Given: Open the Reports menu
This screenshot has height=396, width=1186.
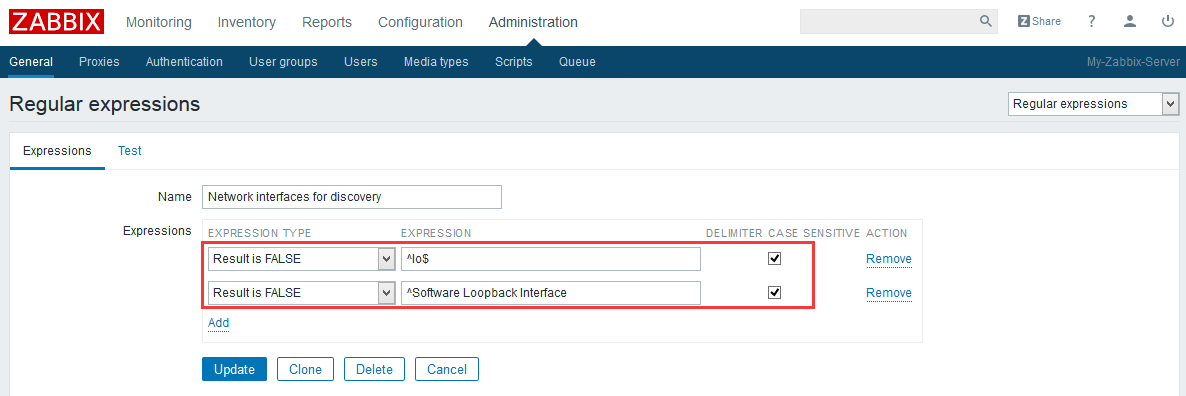Looking at the screenshot, I should point(327,23).
